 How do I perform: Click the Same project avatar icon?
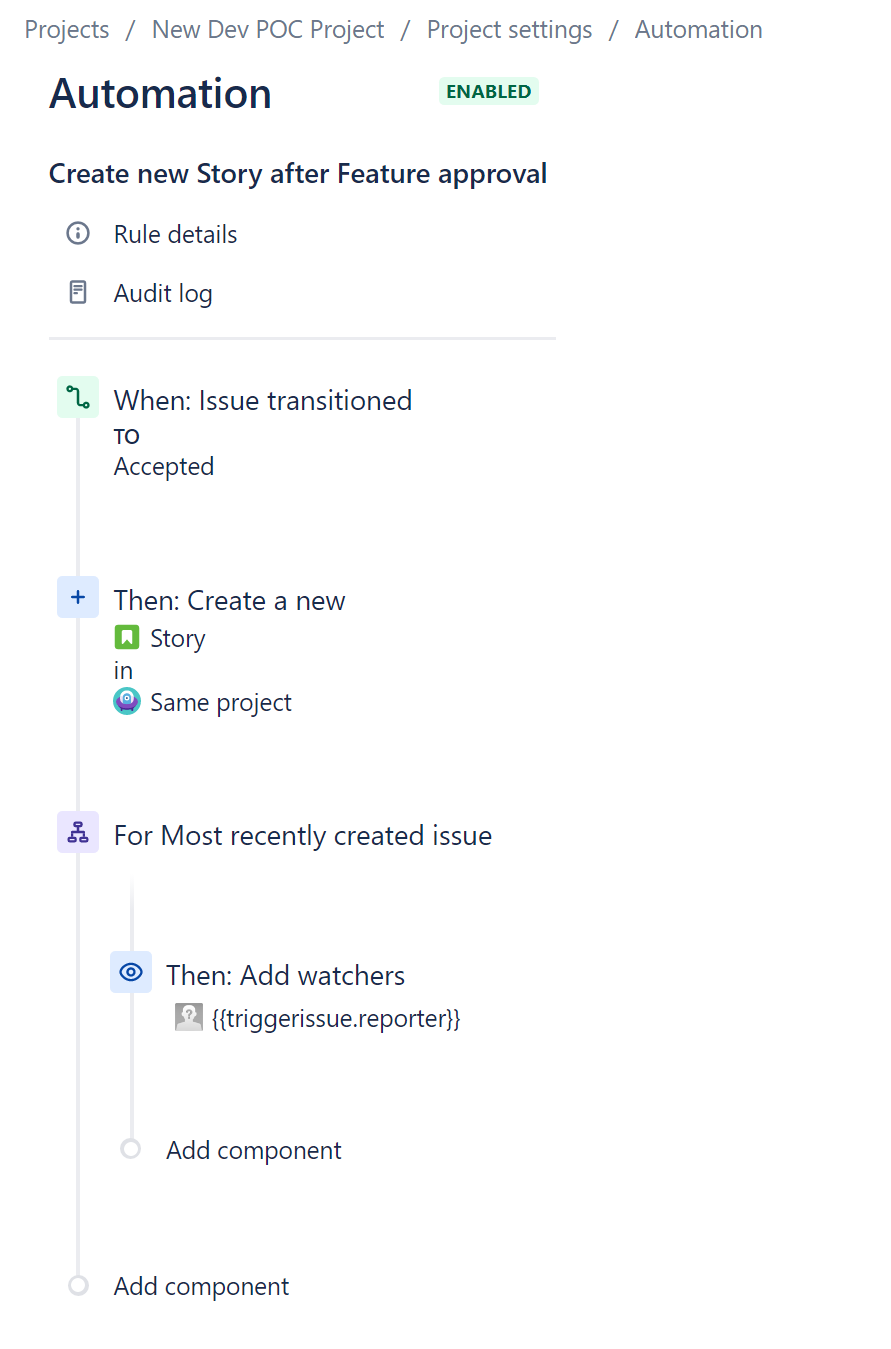click(127, 701)
